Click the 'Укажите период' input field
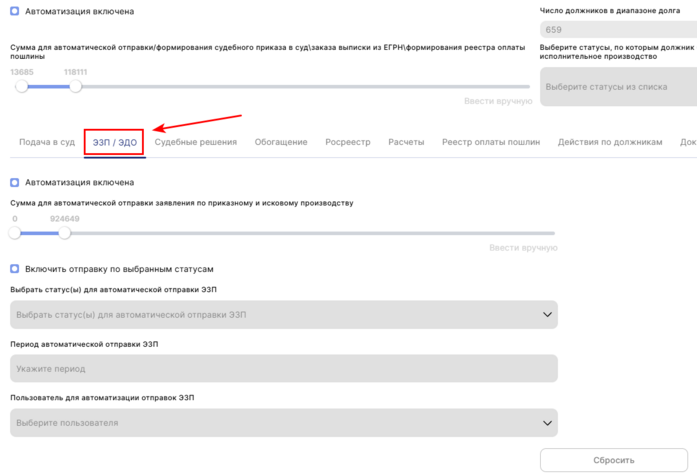The height and width of the screenshot is (475, 697). point(283,369)
